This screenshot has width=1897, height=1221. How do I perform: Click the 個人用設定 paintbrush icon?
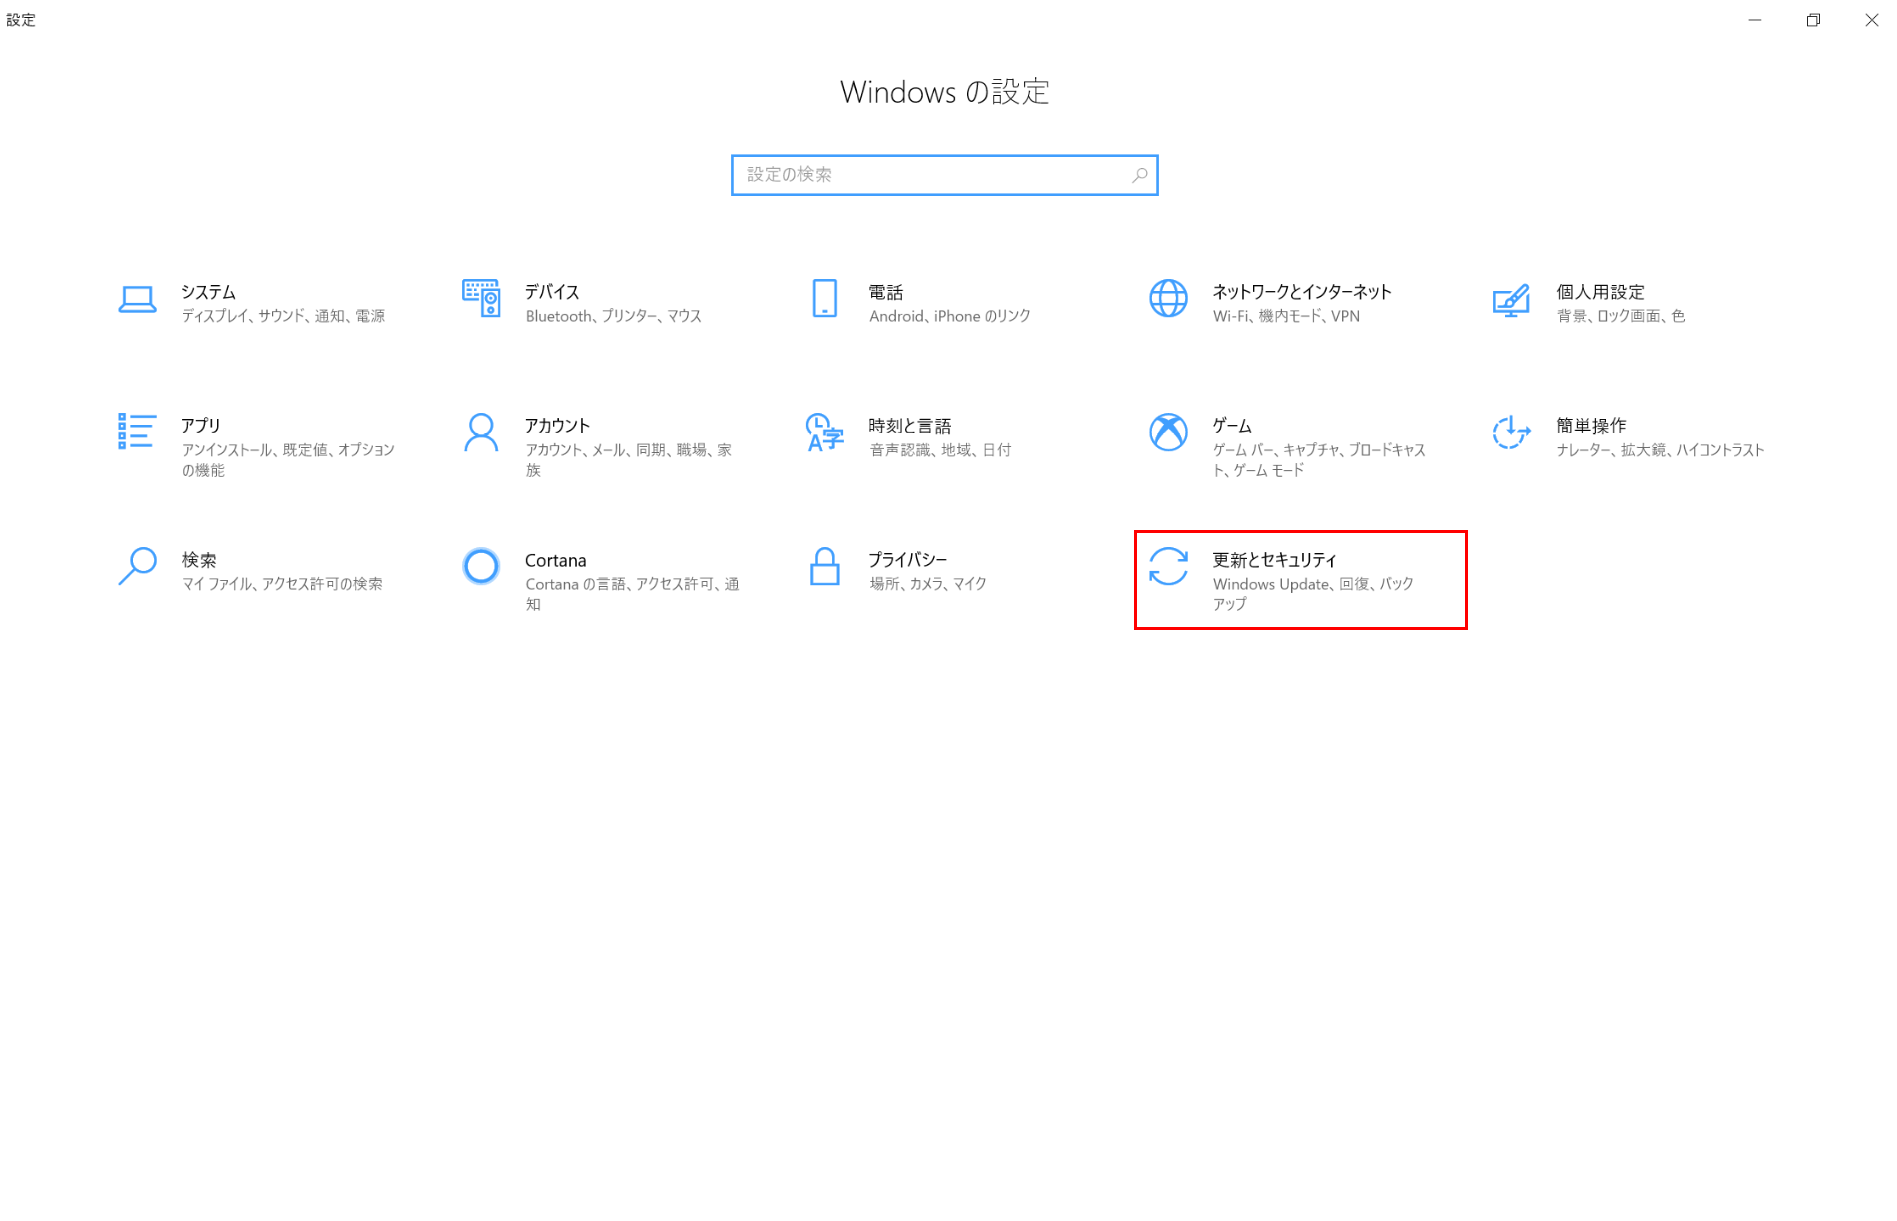pyautogui.click(x=1511, y=299)
